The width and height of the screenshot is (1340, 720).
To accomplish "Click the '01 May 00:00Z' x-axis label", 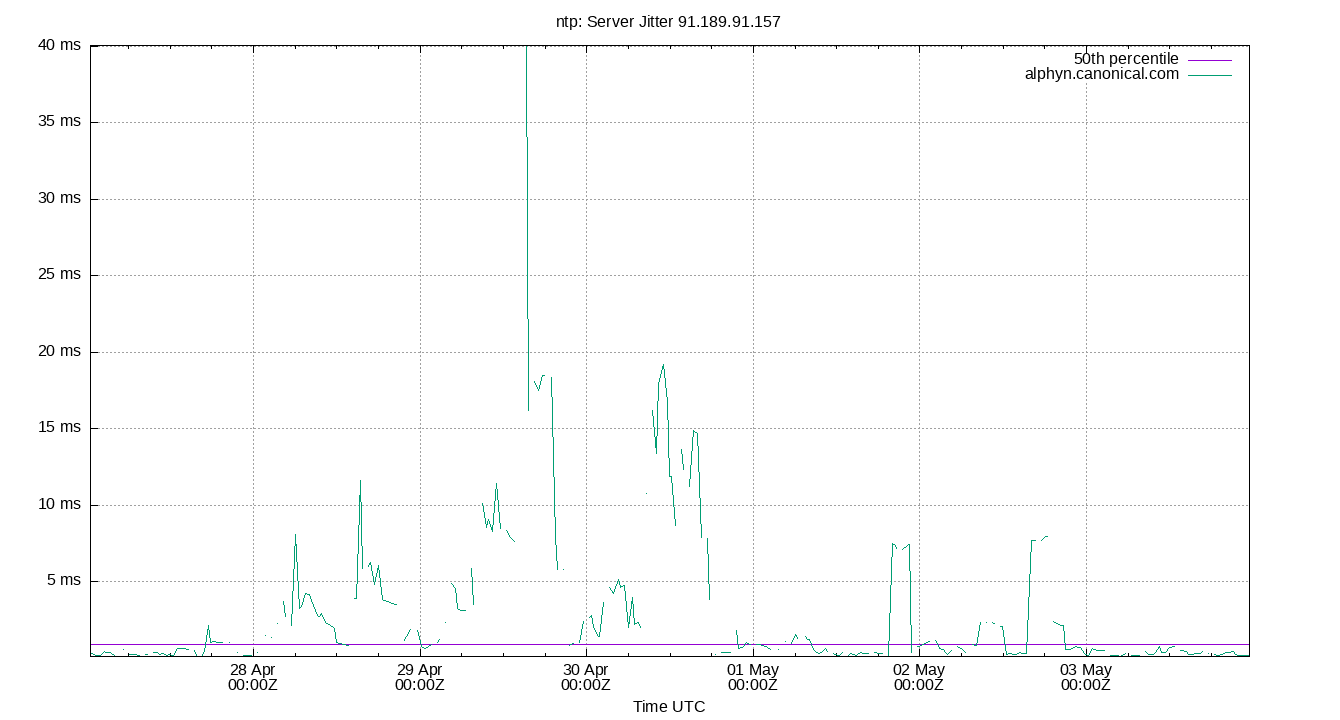I will [x=753, y=677].
